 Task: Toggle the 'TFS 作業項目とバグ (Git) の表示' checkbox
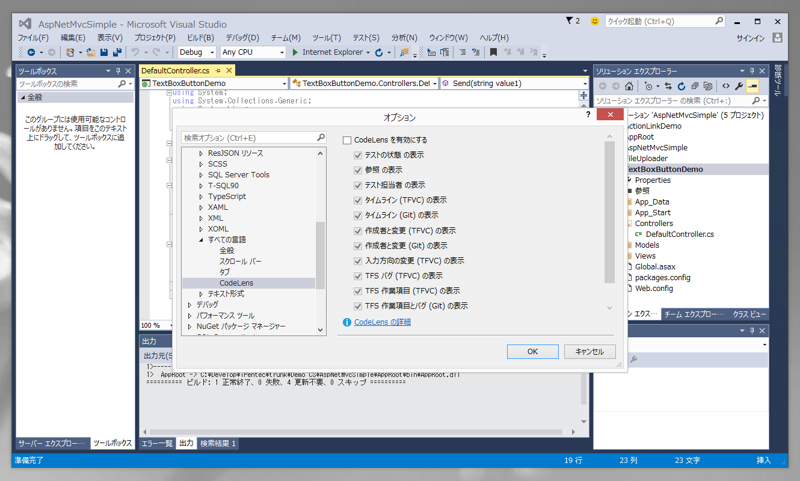click(358, 306)
